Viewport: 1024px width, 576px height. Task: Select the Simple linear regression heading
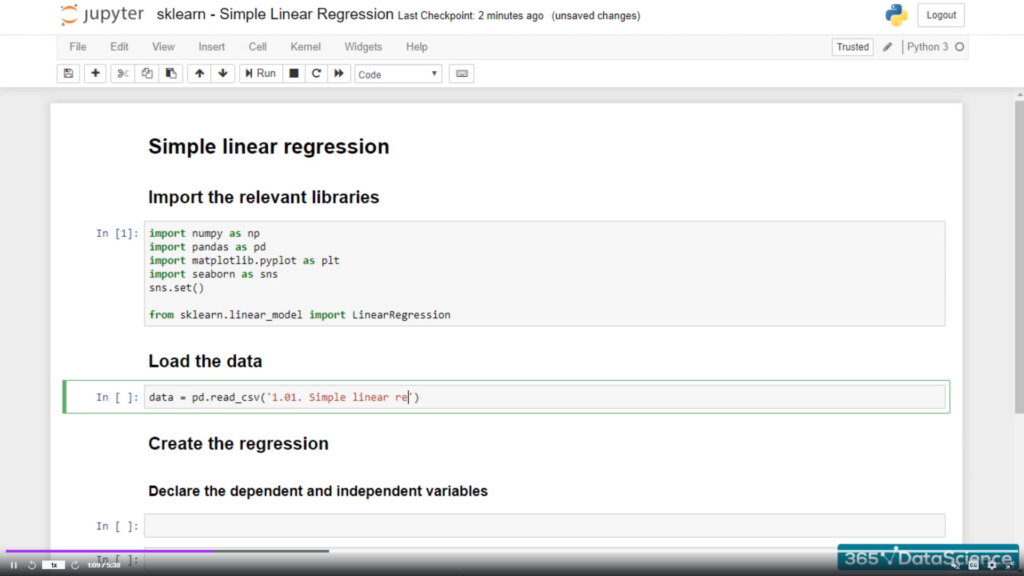268,146
